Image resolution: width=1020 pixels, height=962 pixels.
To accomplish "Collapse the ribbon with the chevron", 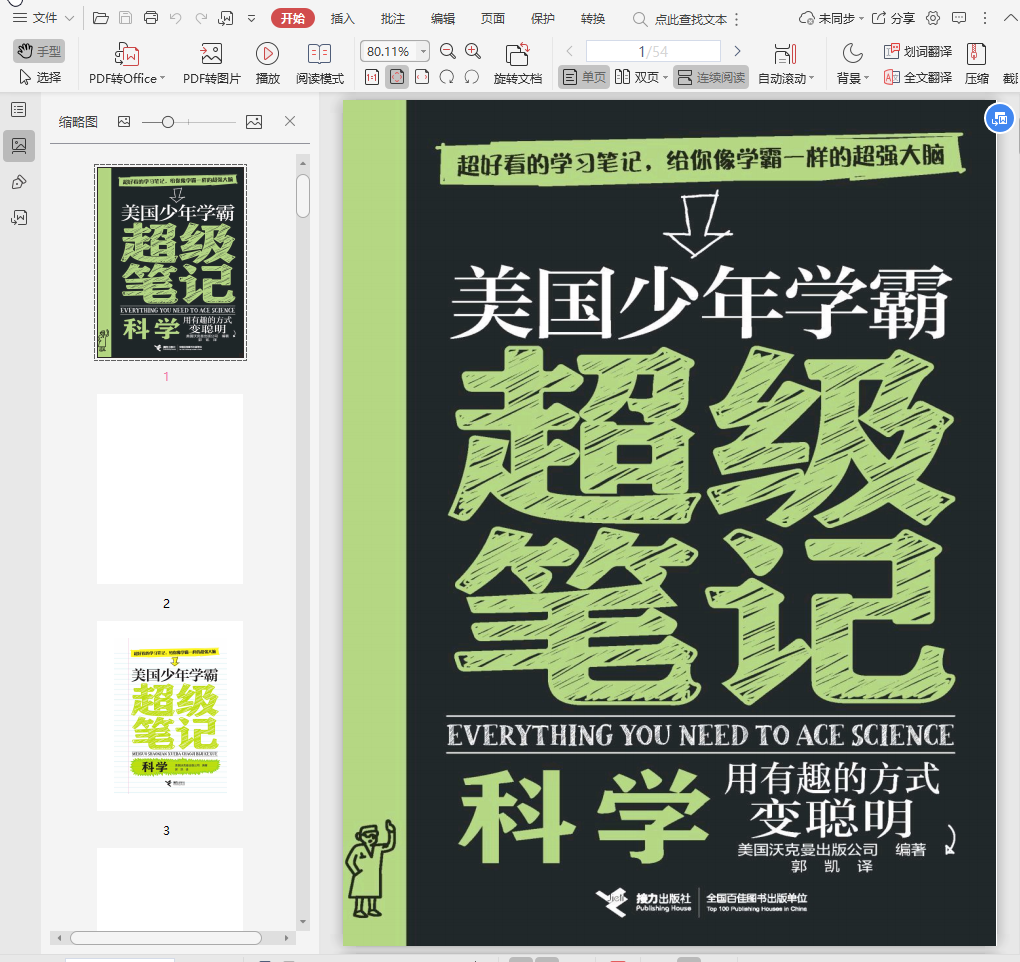I will (1010, 18).
